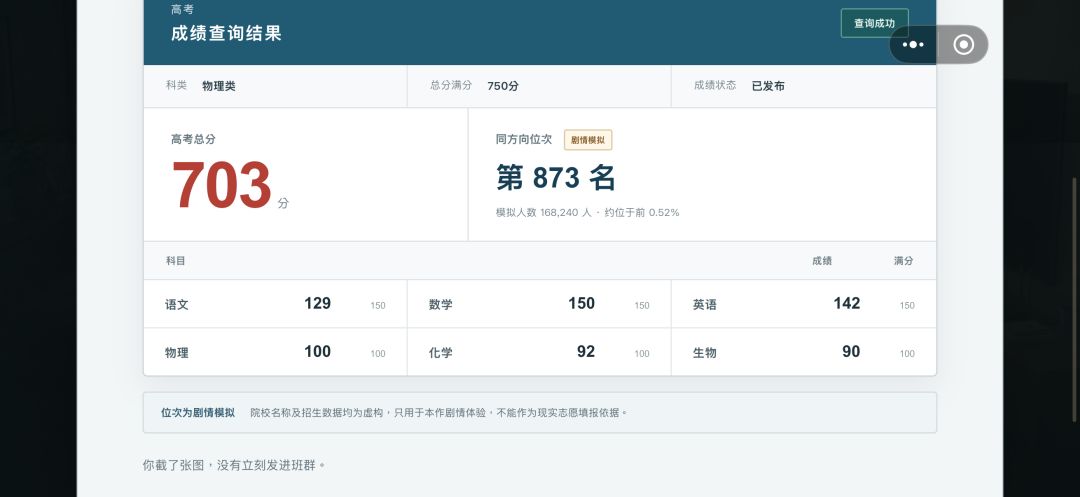Click the 生物 score 90
Screen dimensions: 1080x497
pyautogui.click(x=851, y=352)
